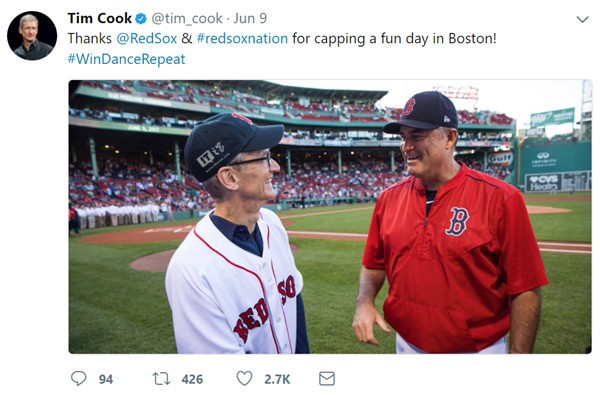
Task: Open Tim Cook's profile picture
Action: coord(32,36)
